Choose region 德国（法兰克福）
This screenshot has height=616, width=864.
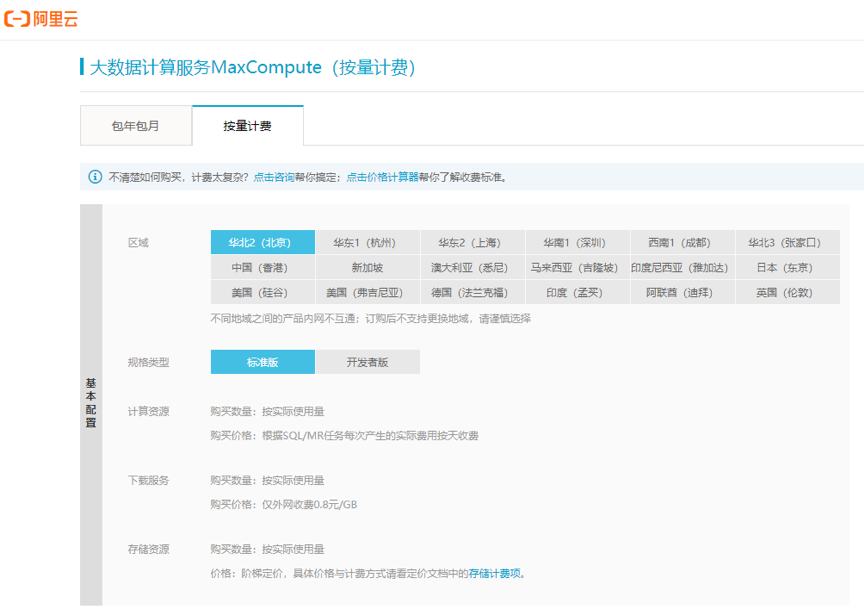(473, 292)
